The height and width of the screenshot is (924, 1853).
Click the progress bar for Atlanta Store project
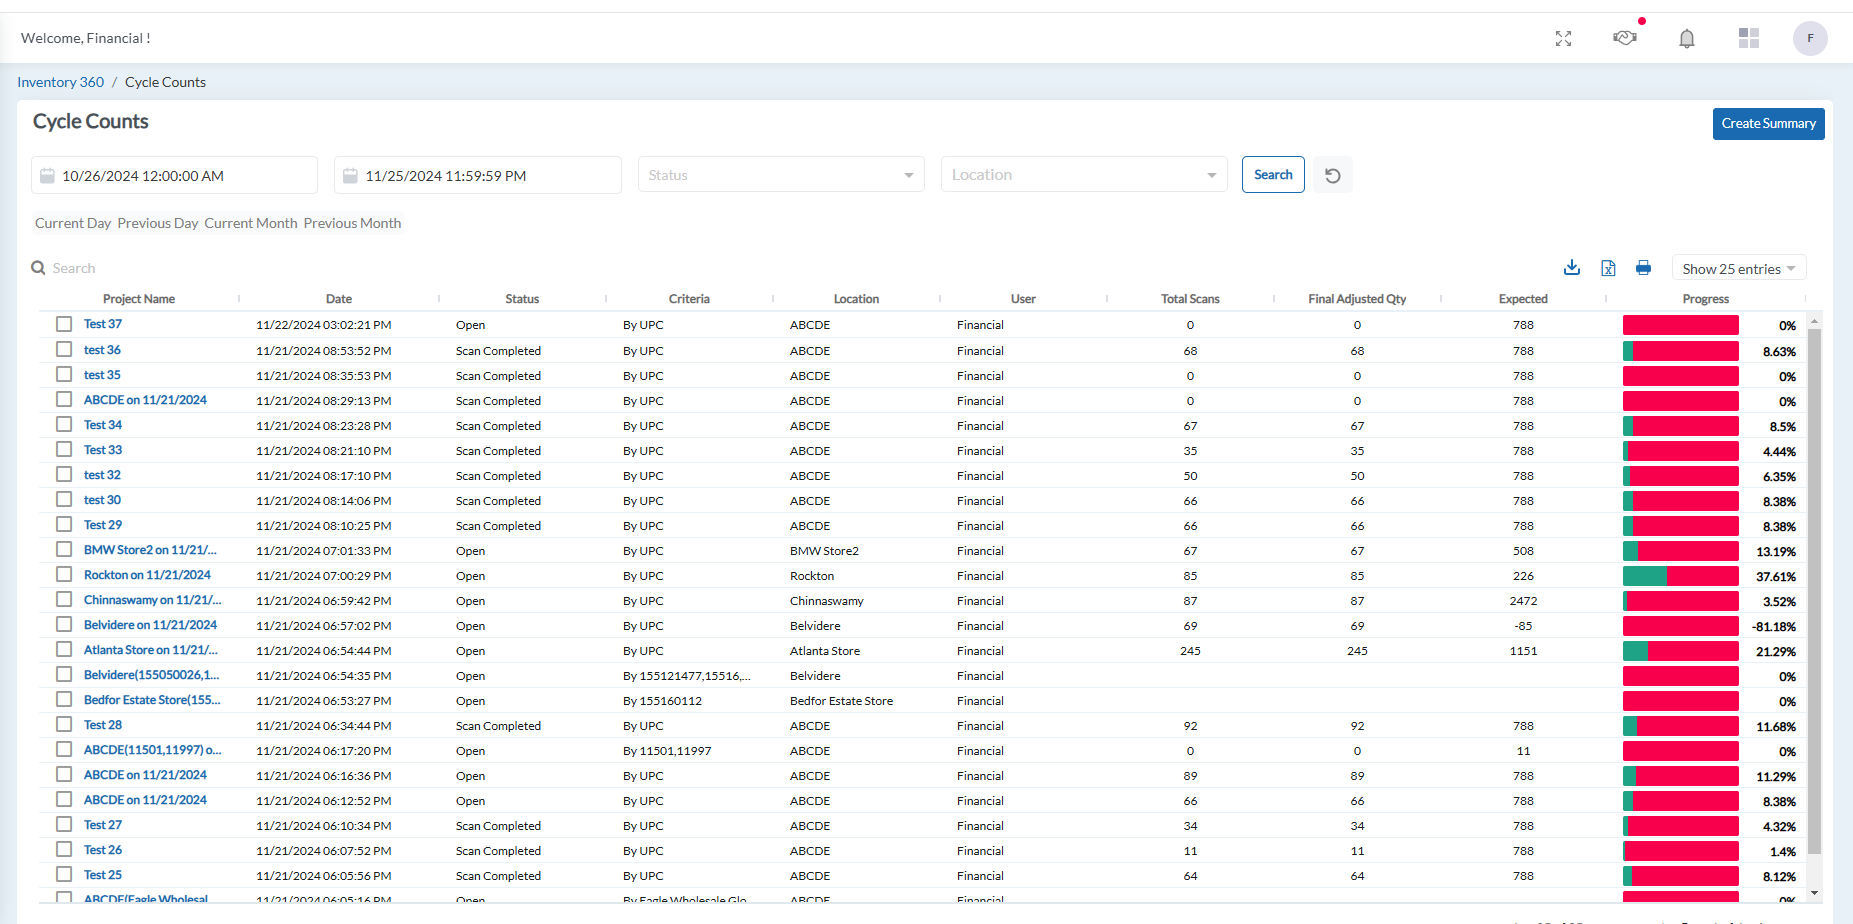pyautogui.click(x=1680, y=650)
